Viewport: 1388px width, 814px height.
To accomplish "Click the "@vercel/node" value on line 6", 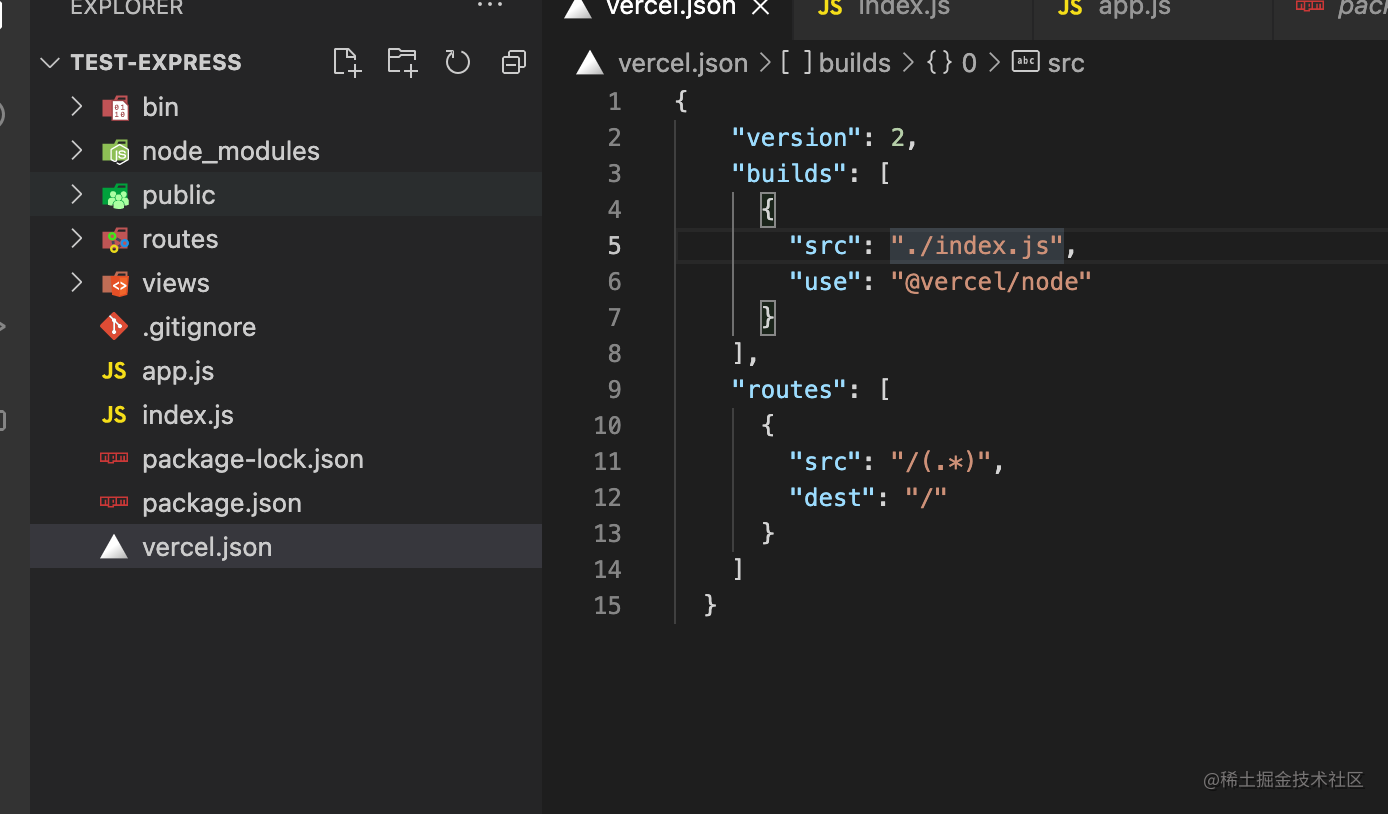I will (x=991, y=281).
